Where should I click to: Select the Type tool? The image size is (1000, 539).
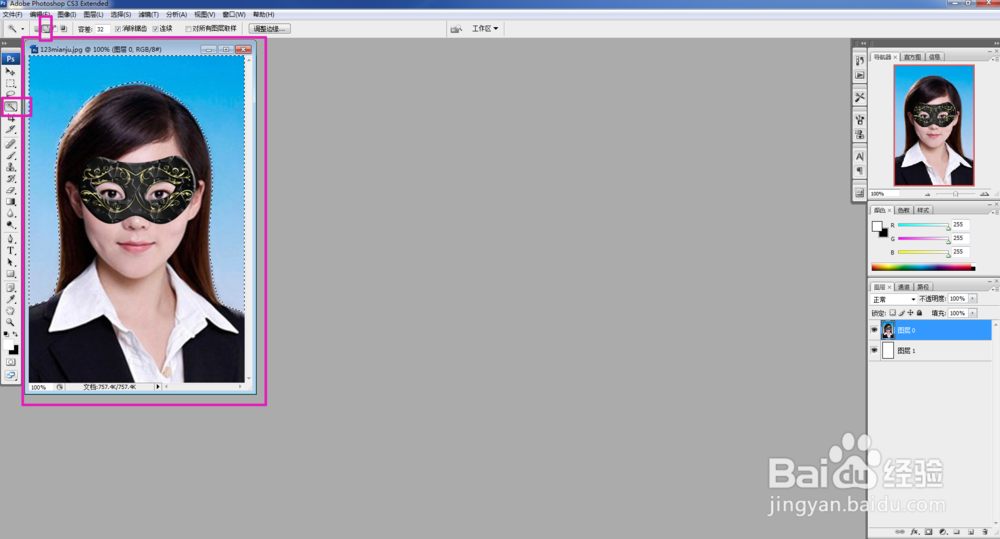click(10, 251)
